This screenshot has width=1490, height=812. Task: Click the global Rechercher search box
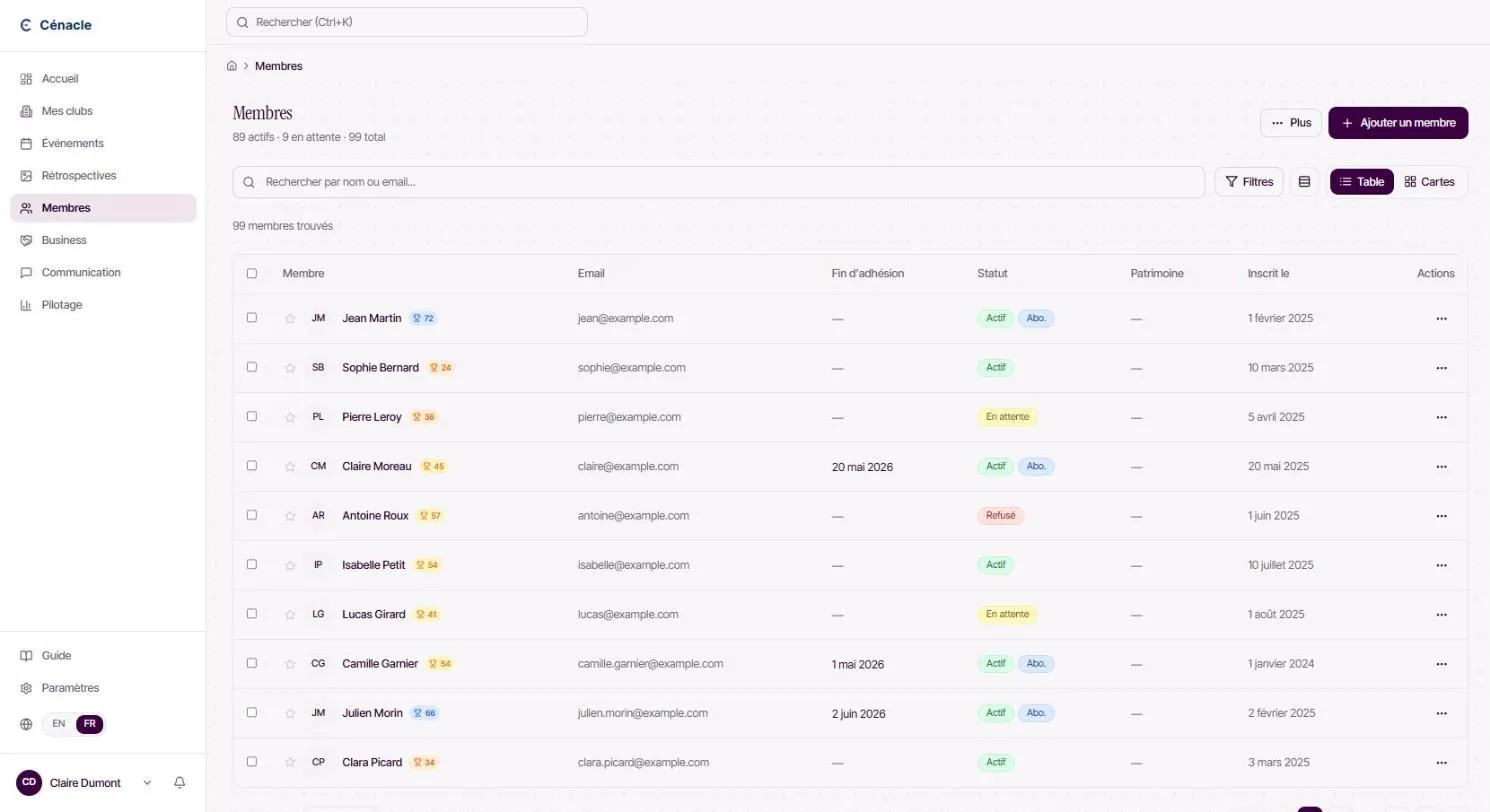407,22
